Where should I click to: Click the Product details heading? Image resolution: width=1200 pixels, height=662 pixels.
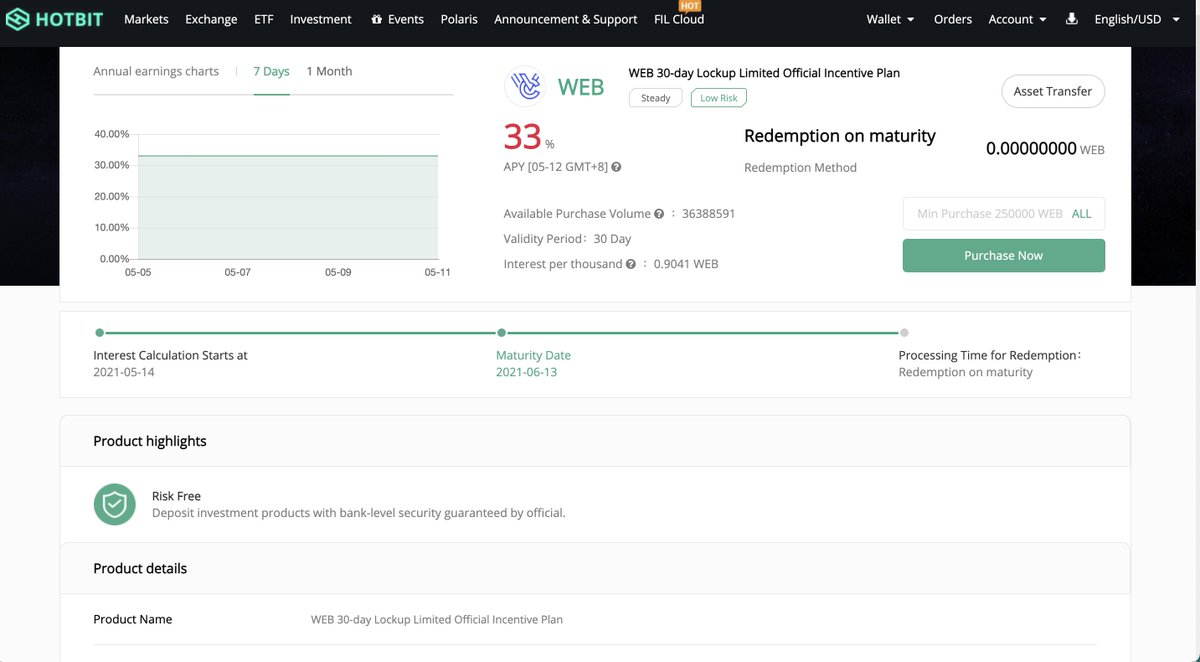click(140, 568)
